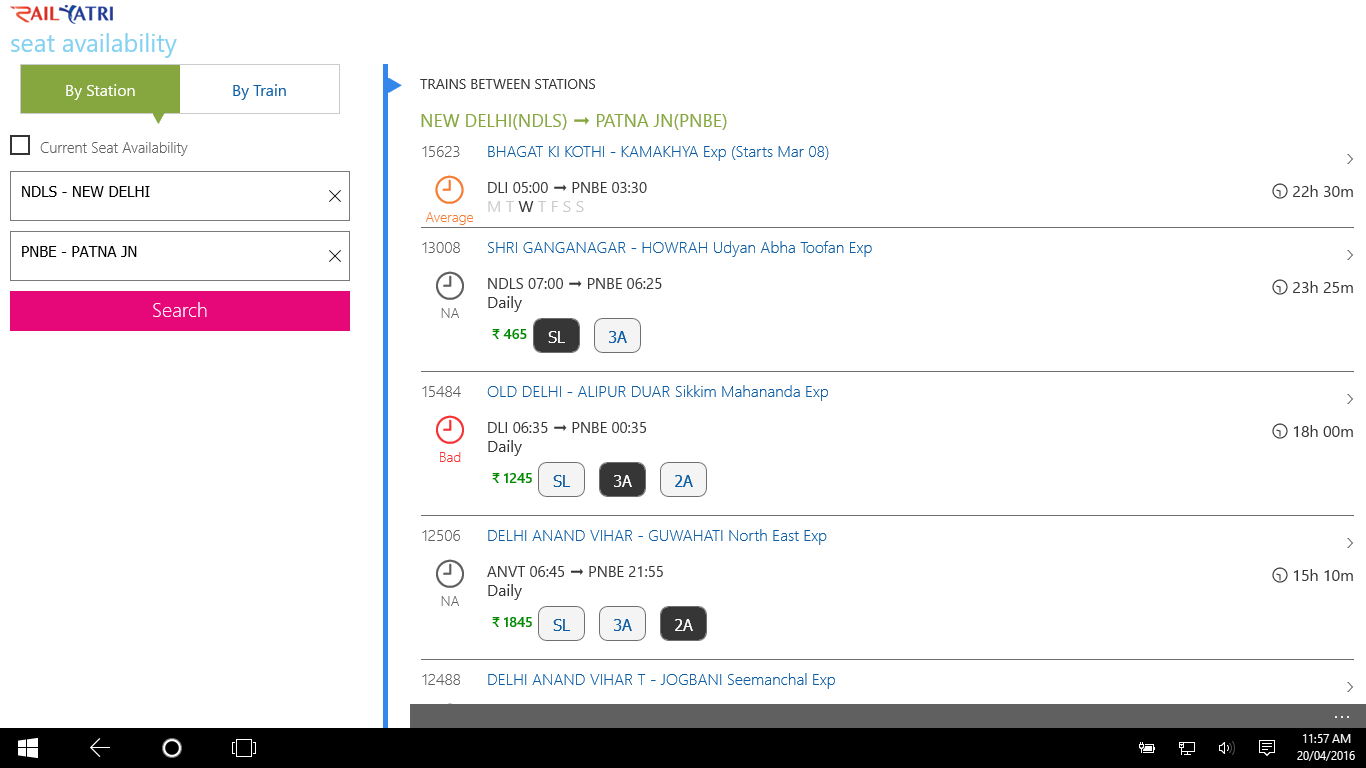The height and width of the screenshot is (768, 1366).
Task: Click train number 15484
Action: (441, 392)
